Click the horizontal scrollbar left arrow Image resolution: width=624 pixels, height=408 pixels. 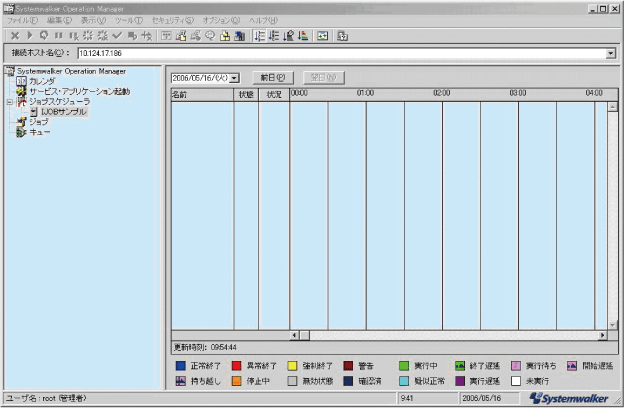click(x=294, y=335)
